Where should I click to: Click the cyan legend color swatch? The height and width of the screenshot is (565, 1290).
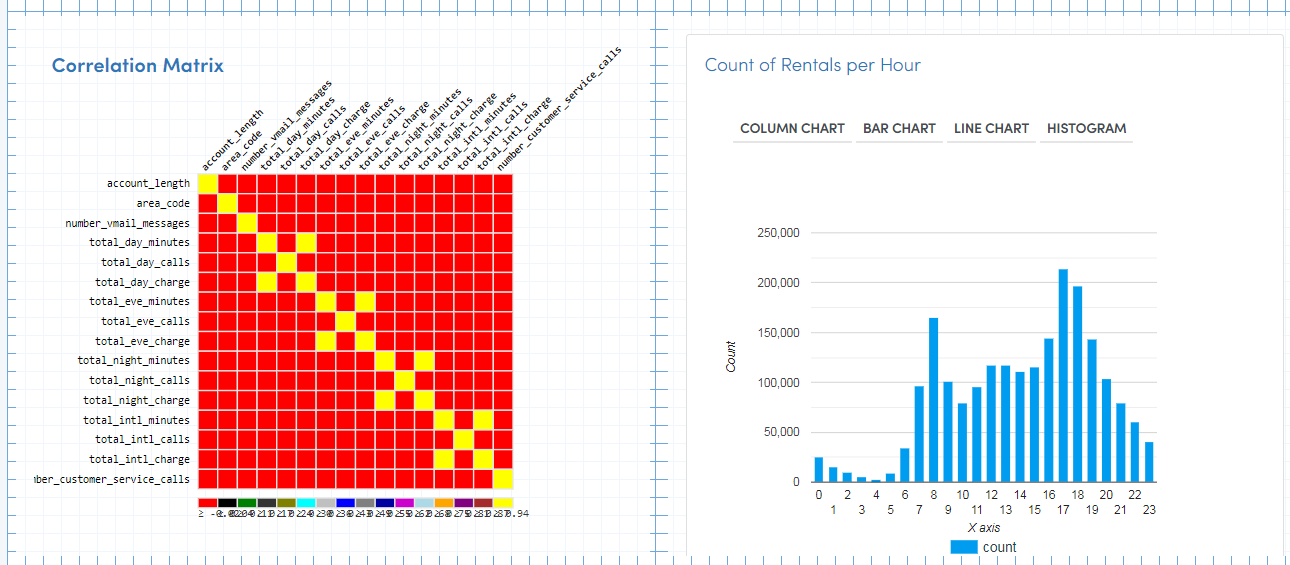[x=306, y=503]
